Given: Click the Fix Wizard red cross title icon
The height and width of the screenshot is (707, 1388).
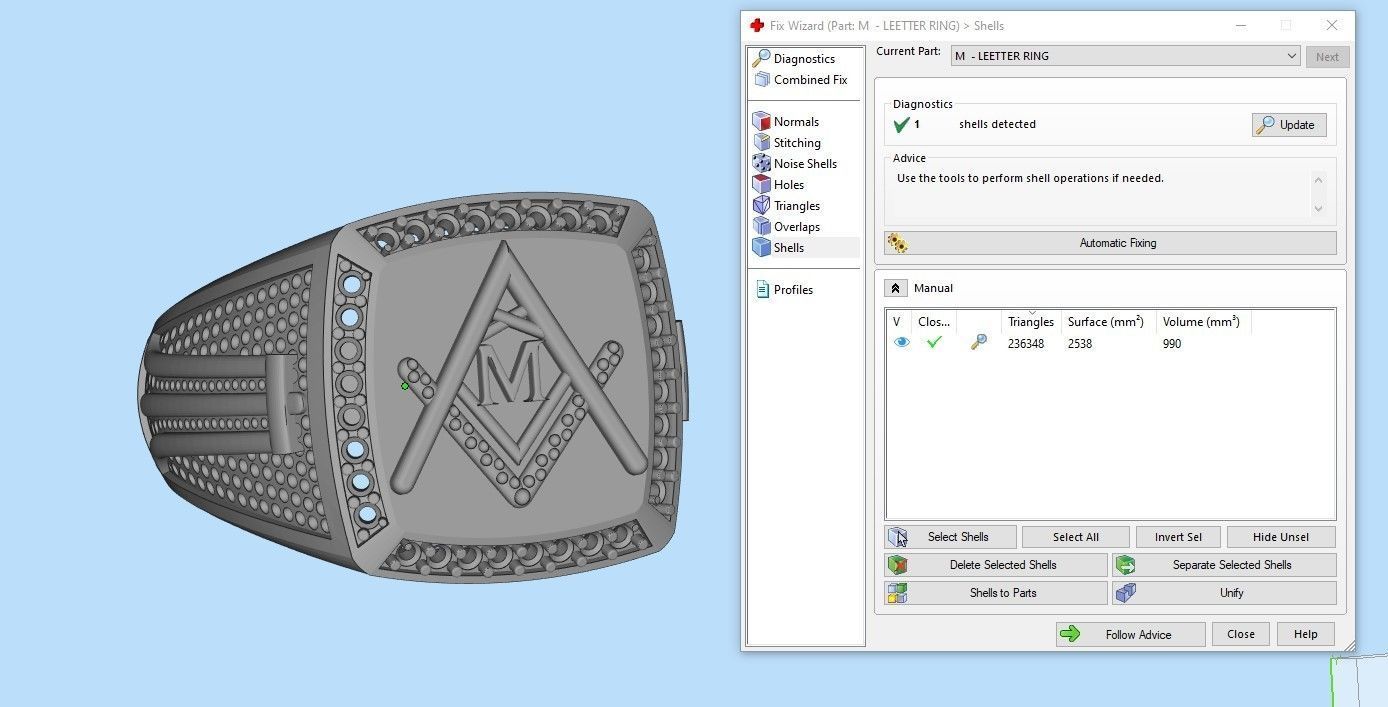Looking at the screenshot, I should 757,25.
